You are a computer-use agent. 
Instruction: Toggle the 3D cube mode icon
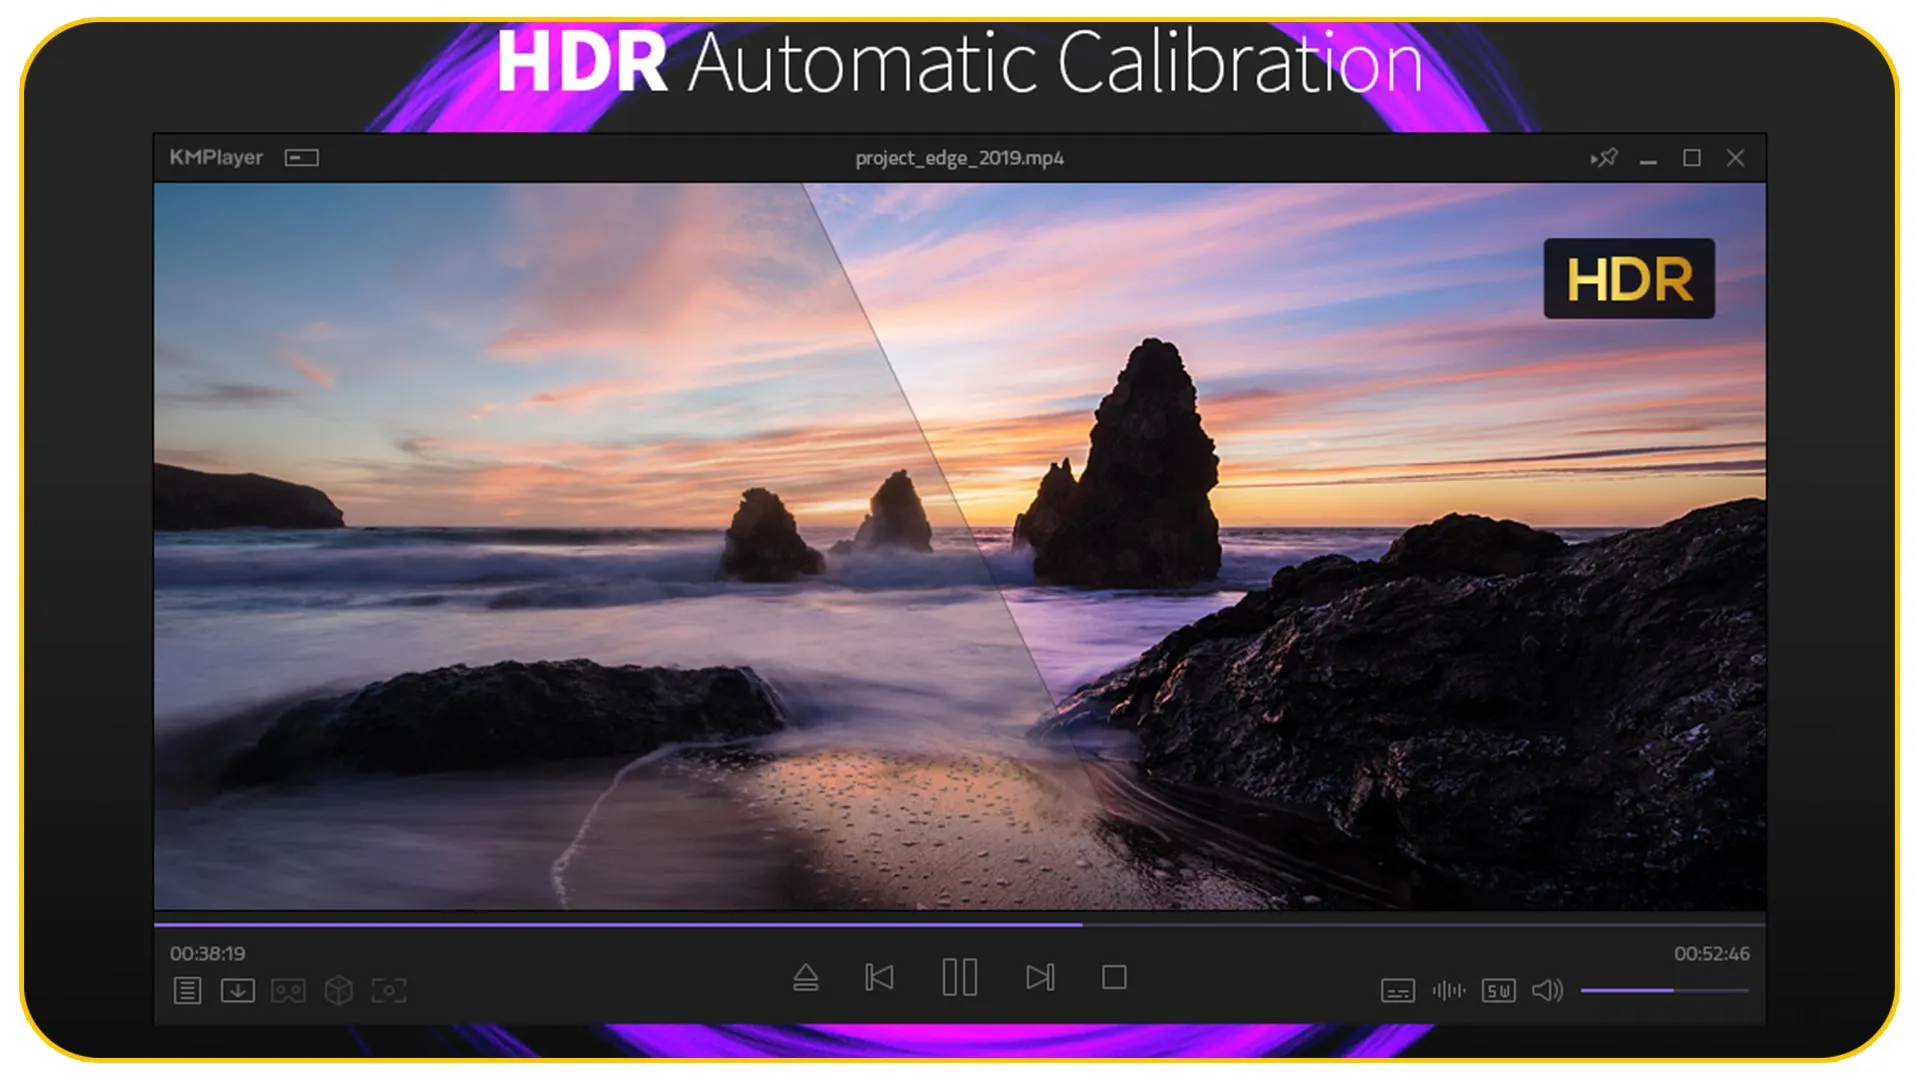pos(339,991)
